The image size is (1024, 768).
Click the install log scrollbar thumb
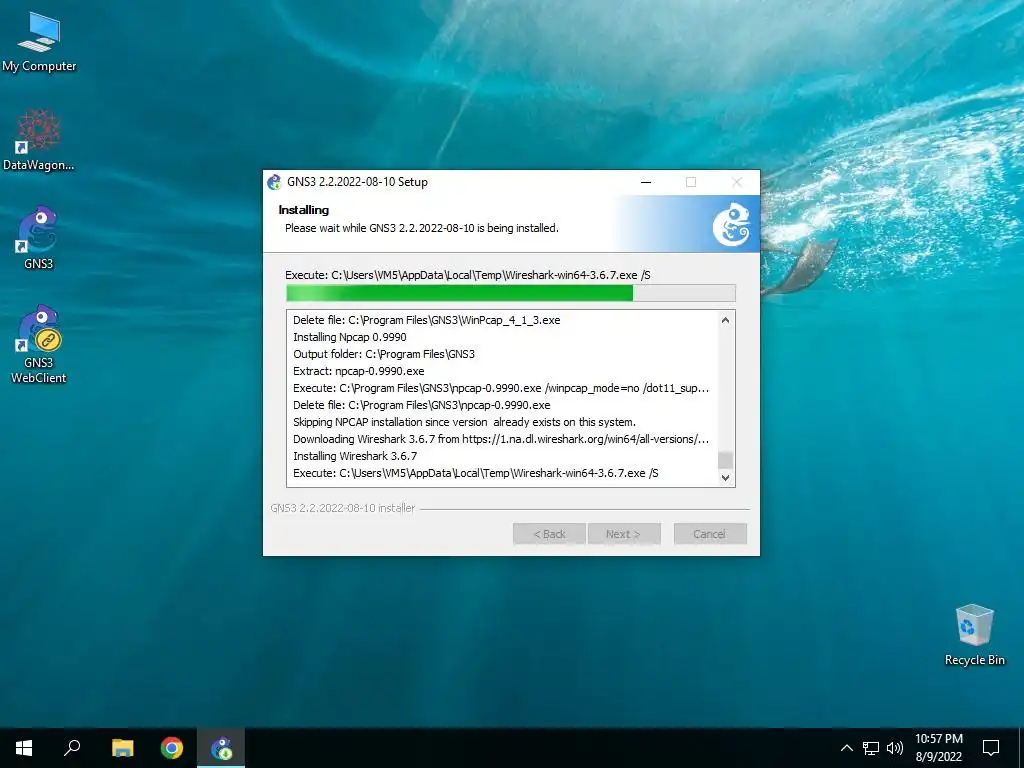click(725, 460)
